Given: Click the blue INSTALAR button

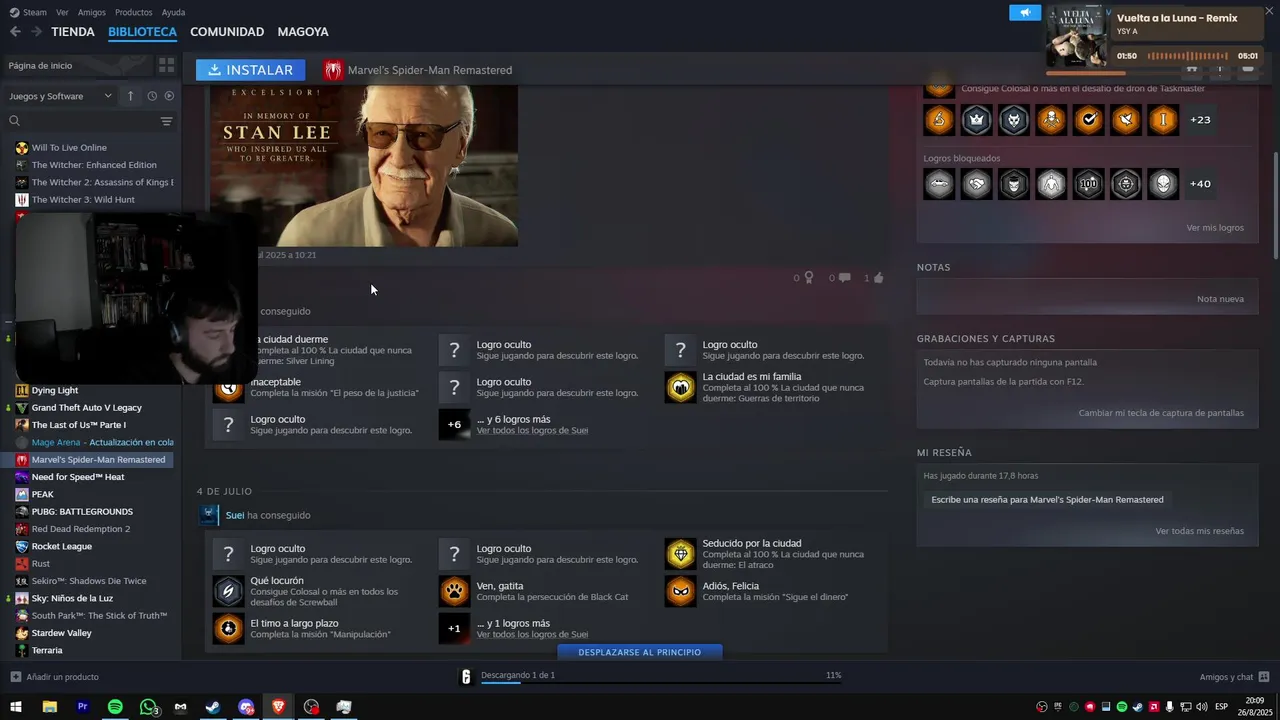Looking at the screenshot, I should (x=250, y=70).
